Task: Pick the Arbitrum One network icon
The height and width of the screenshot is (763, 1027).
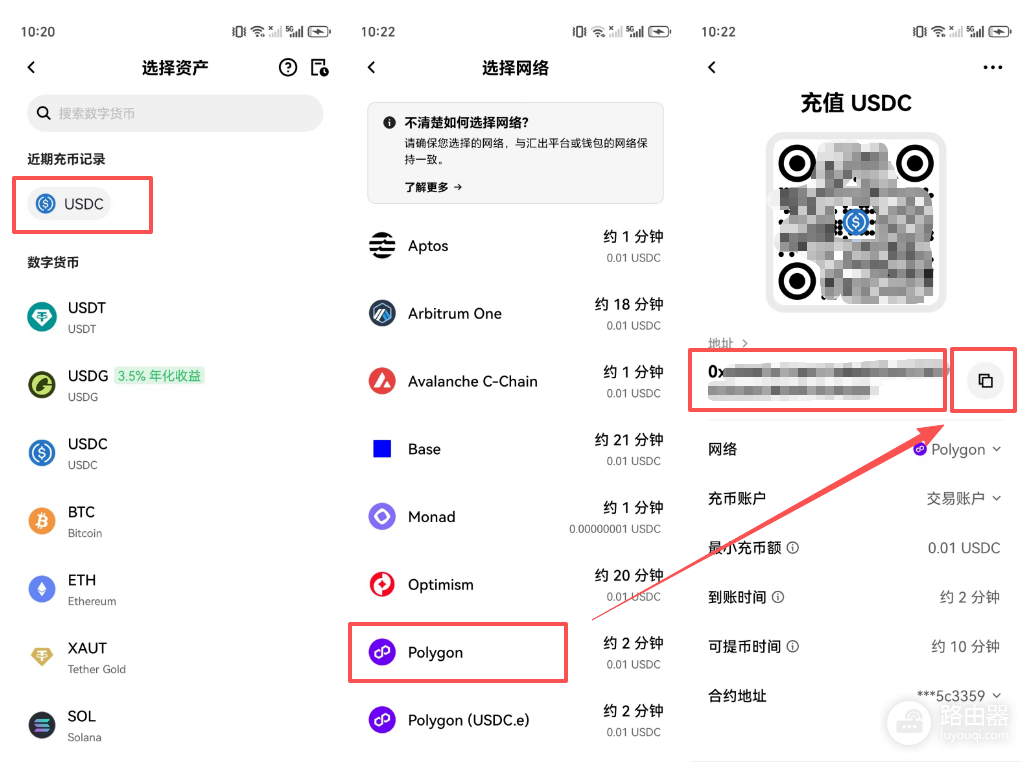Action: click(382, 313)
